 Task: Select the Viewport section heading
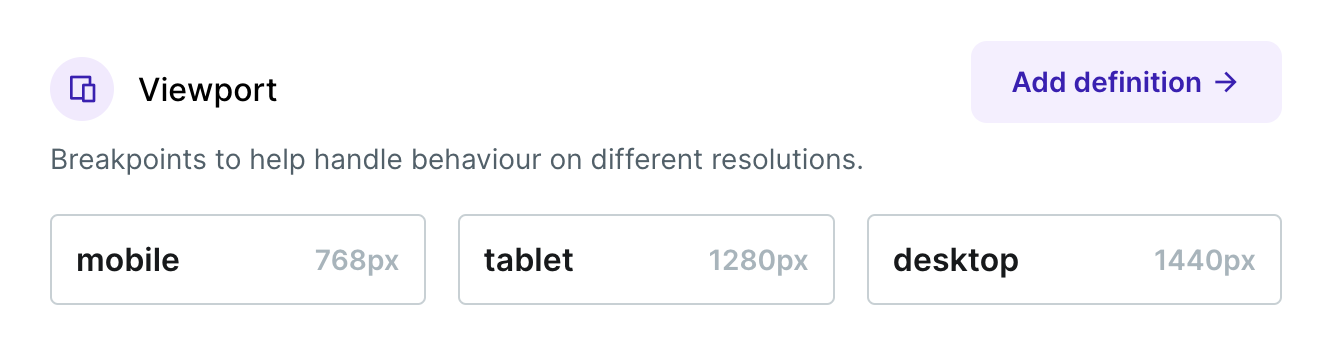coord(208,90)
